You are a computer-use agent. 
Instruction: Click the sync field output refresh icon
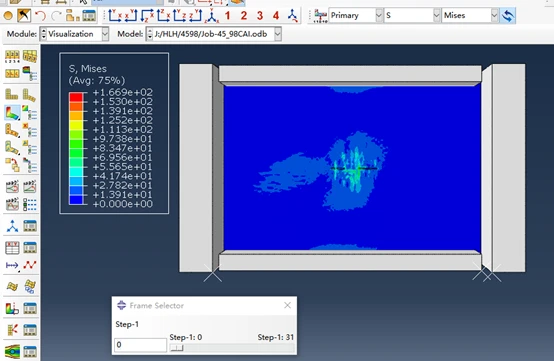508,16
